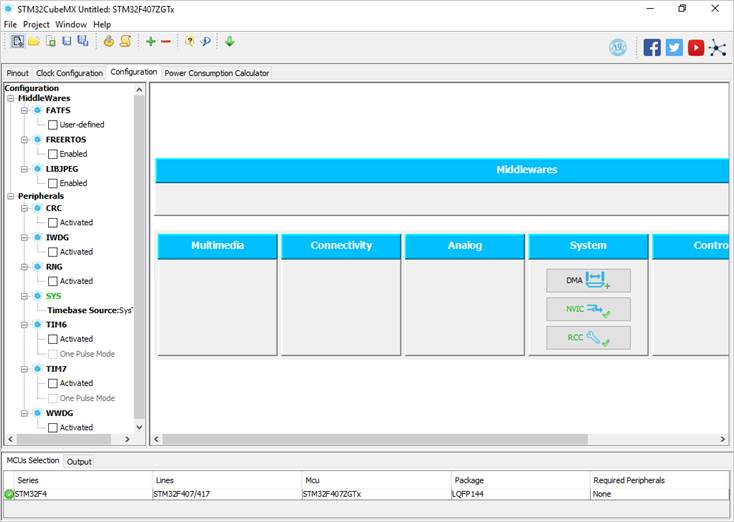This screenshot has width=734, height=522.
Task: Tick the CRC Activated checkbox
Action: (53, 223)
